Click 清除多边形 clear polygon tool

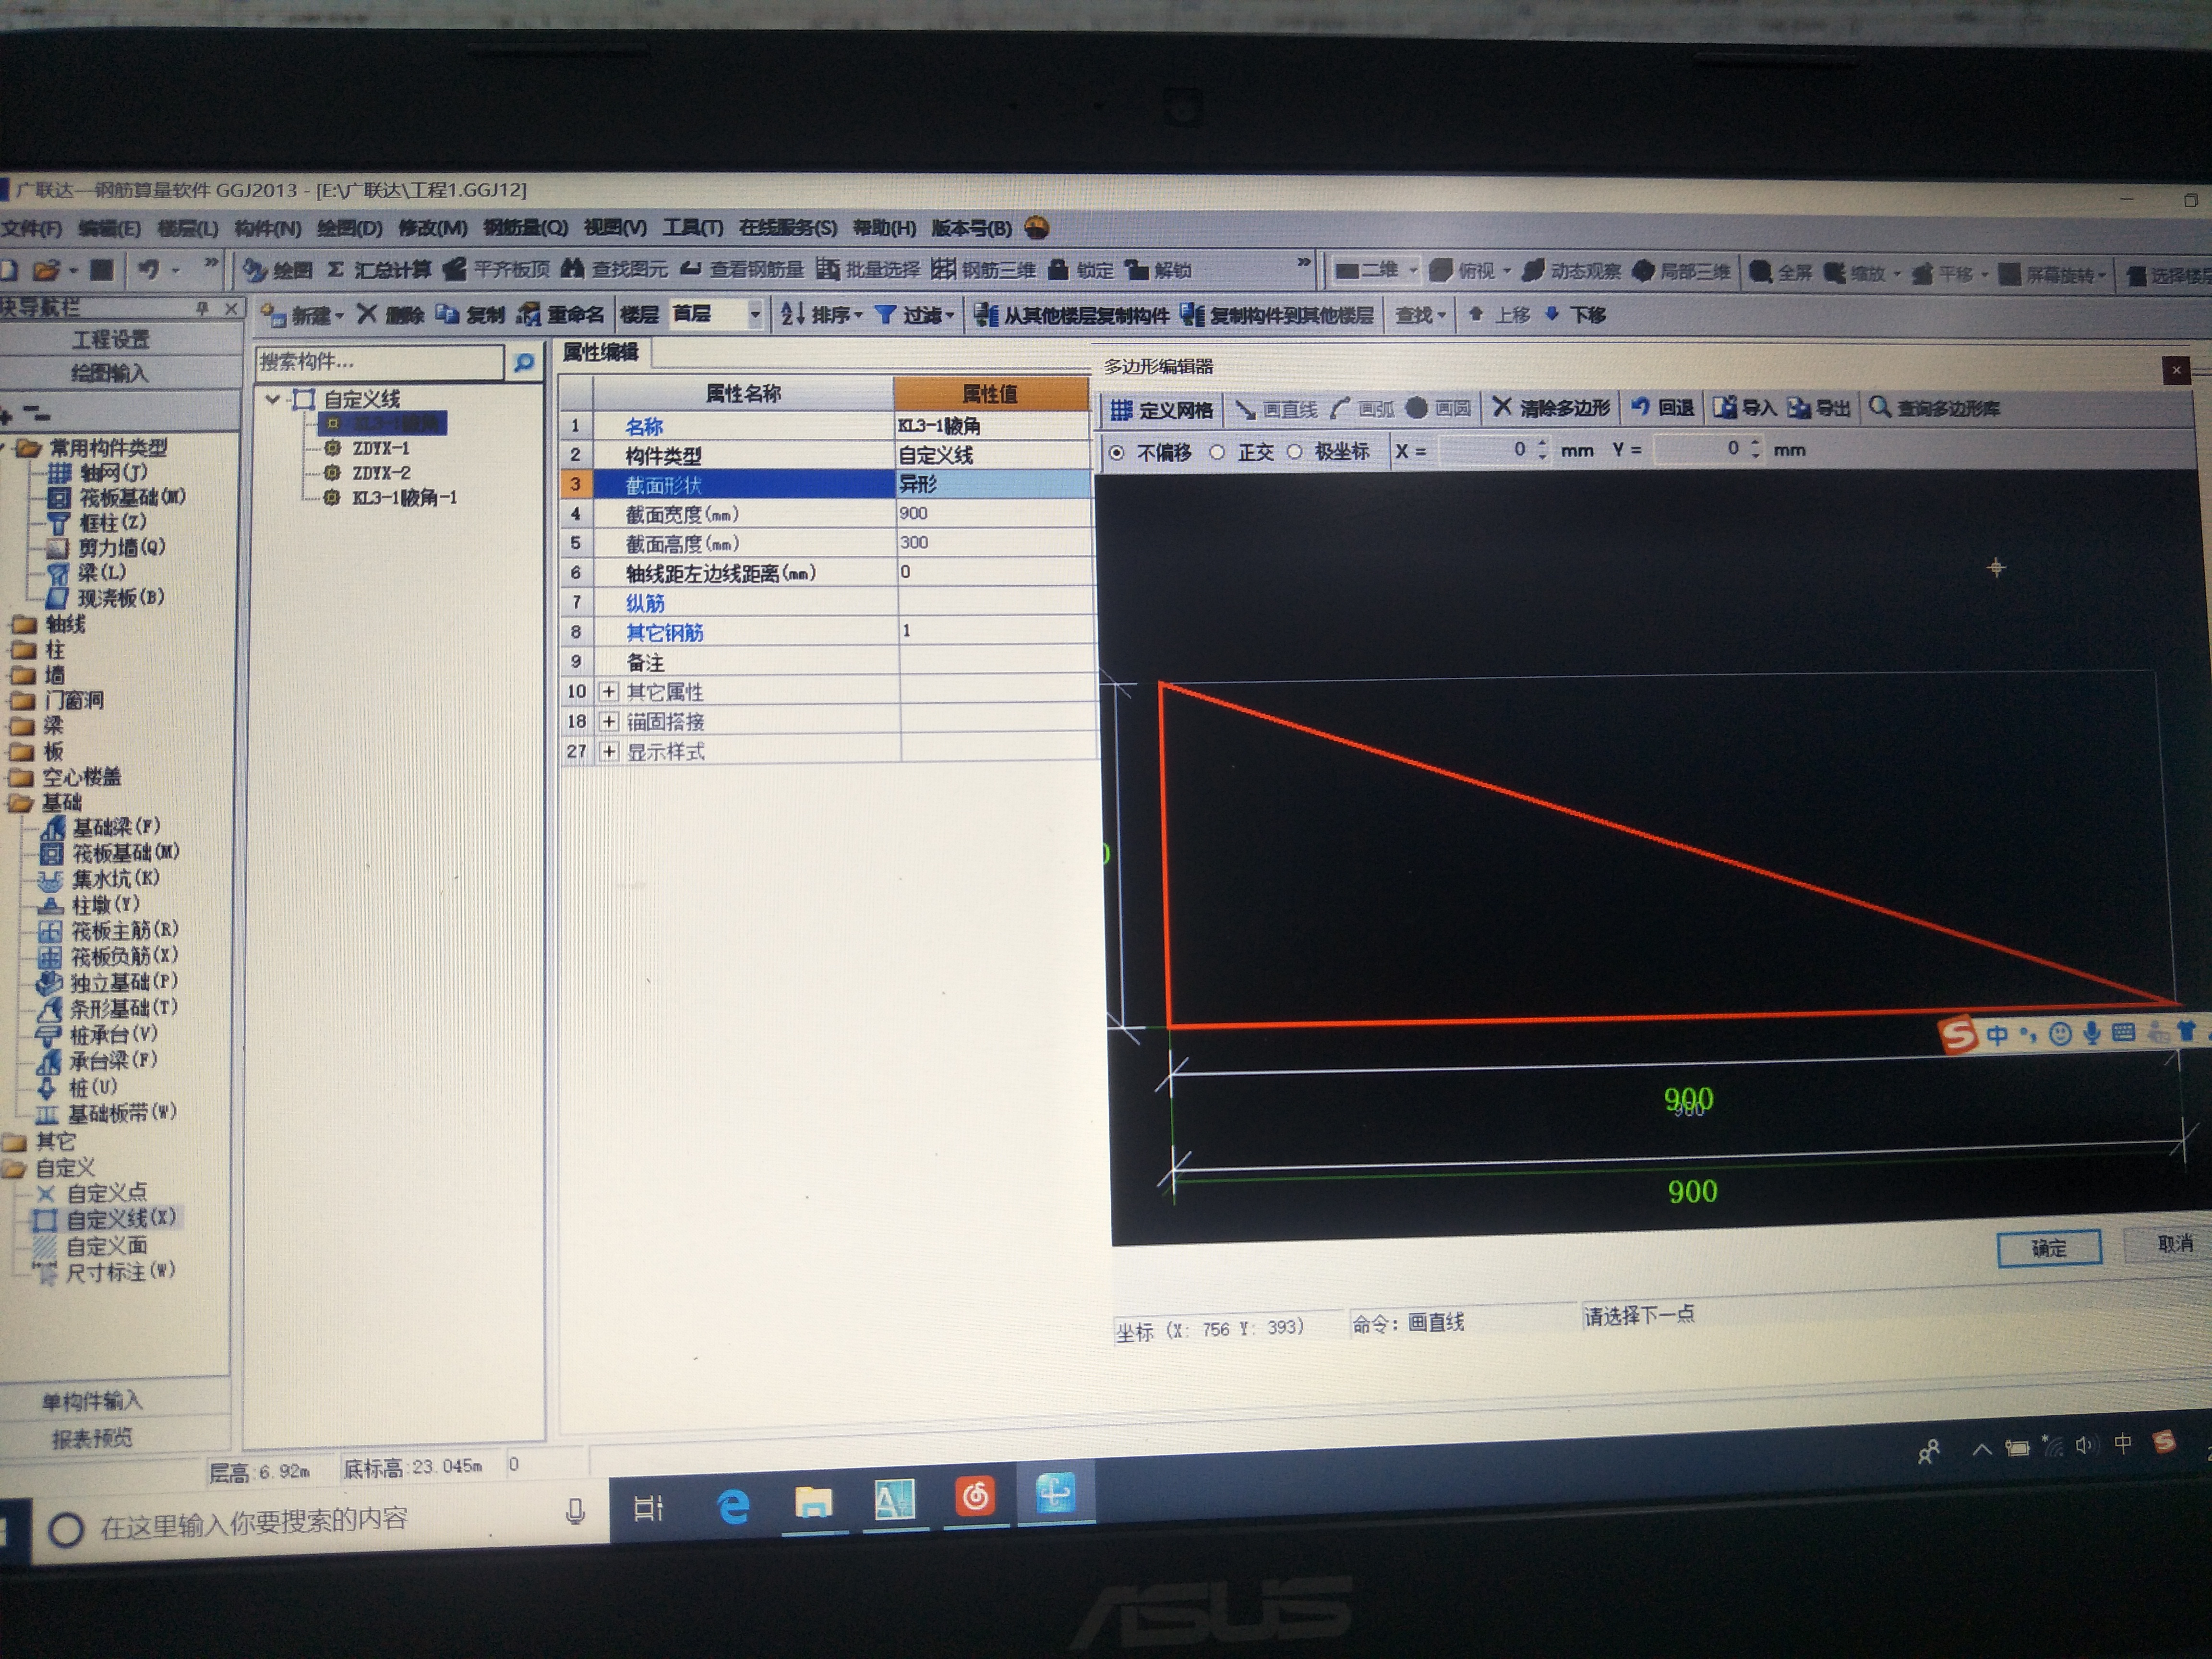click(x=1551, y=407)
